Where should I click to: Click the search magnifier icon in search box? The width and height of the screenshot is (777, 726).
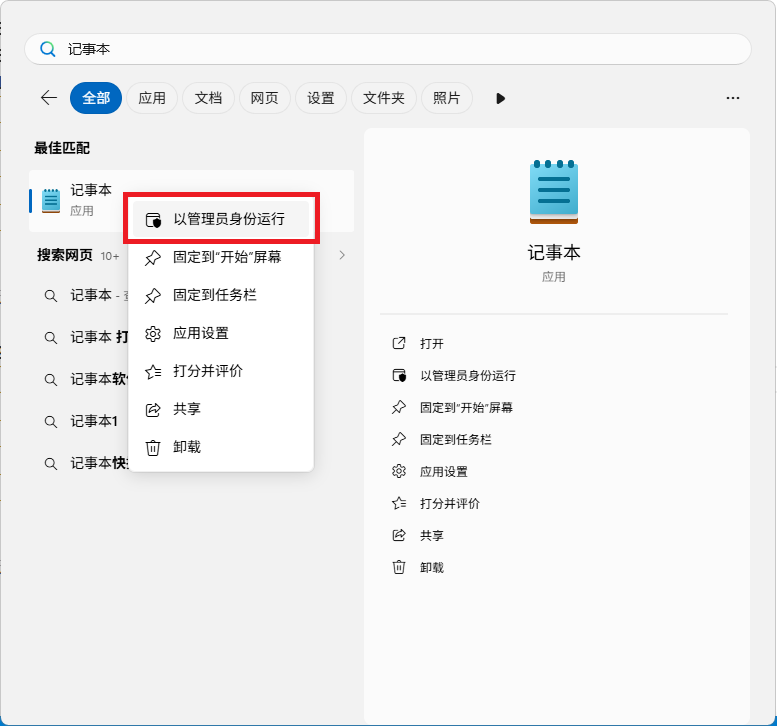point(48,49)
